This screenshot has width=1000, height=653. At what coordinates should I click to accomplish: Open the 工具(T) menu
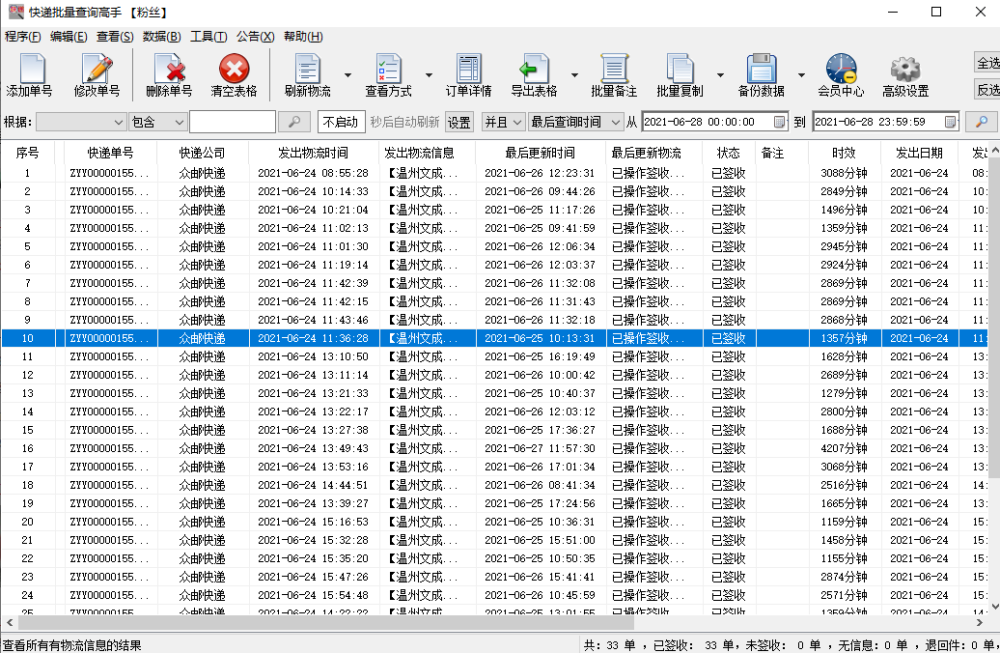pos(209,36)
